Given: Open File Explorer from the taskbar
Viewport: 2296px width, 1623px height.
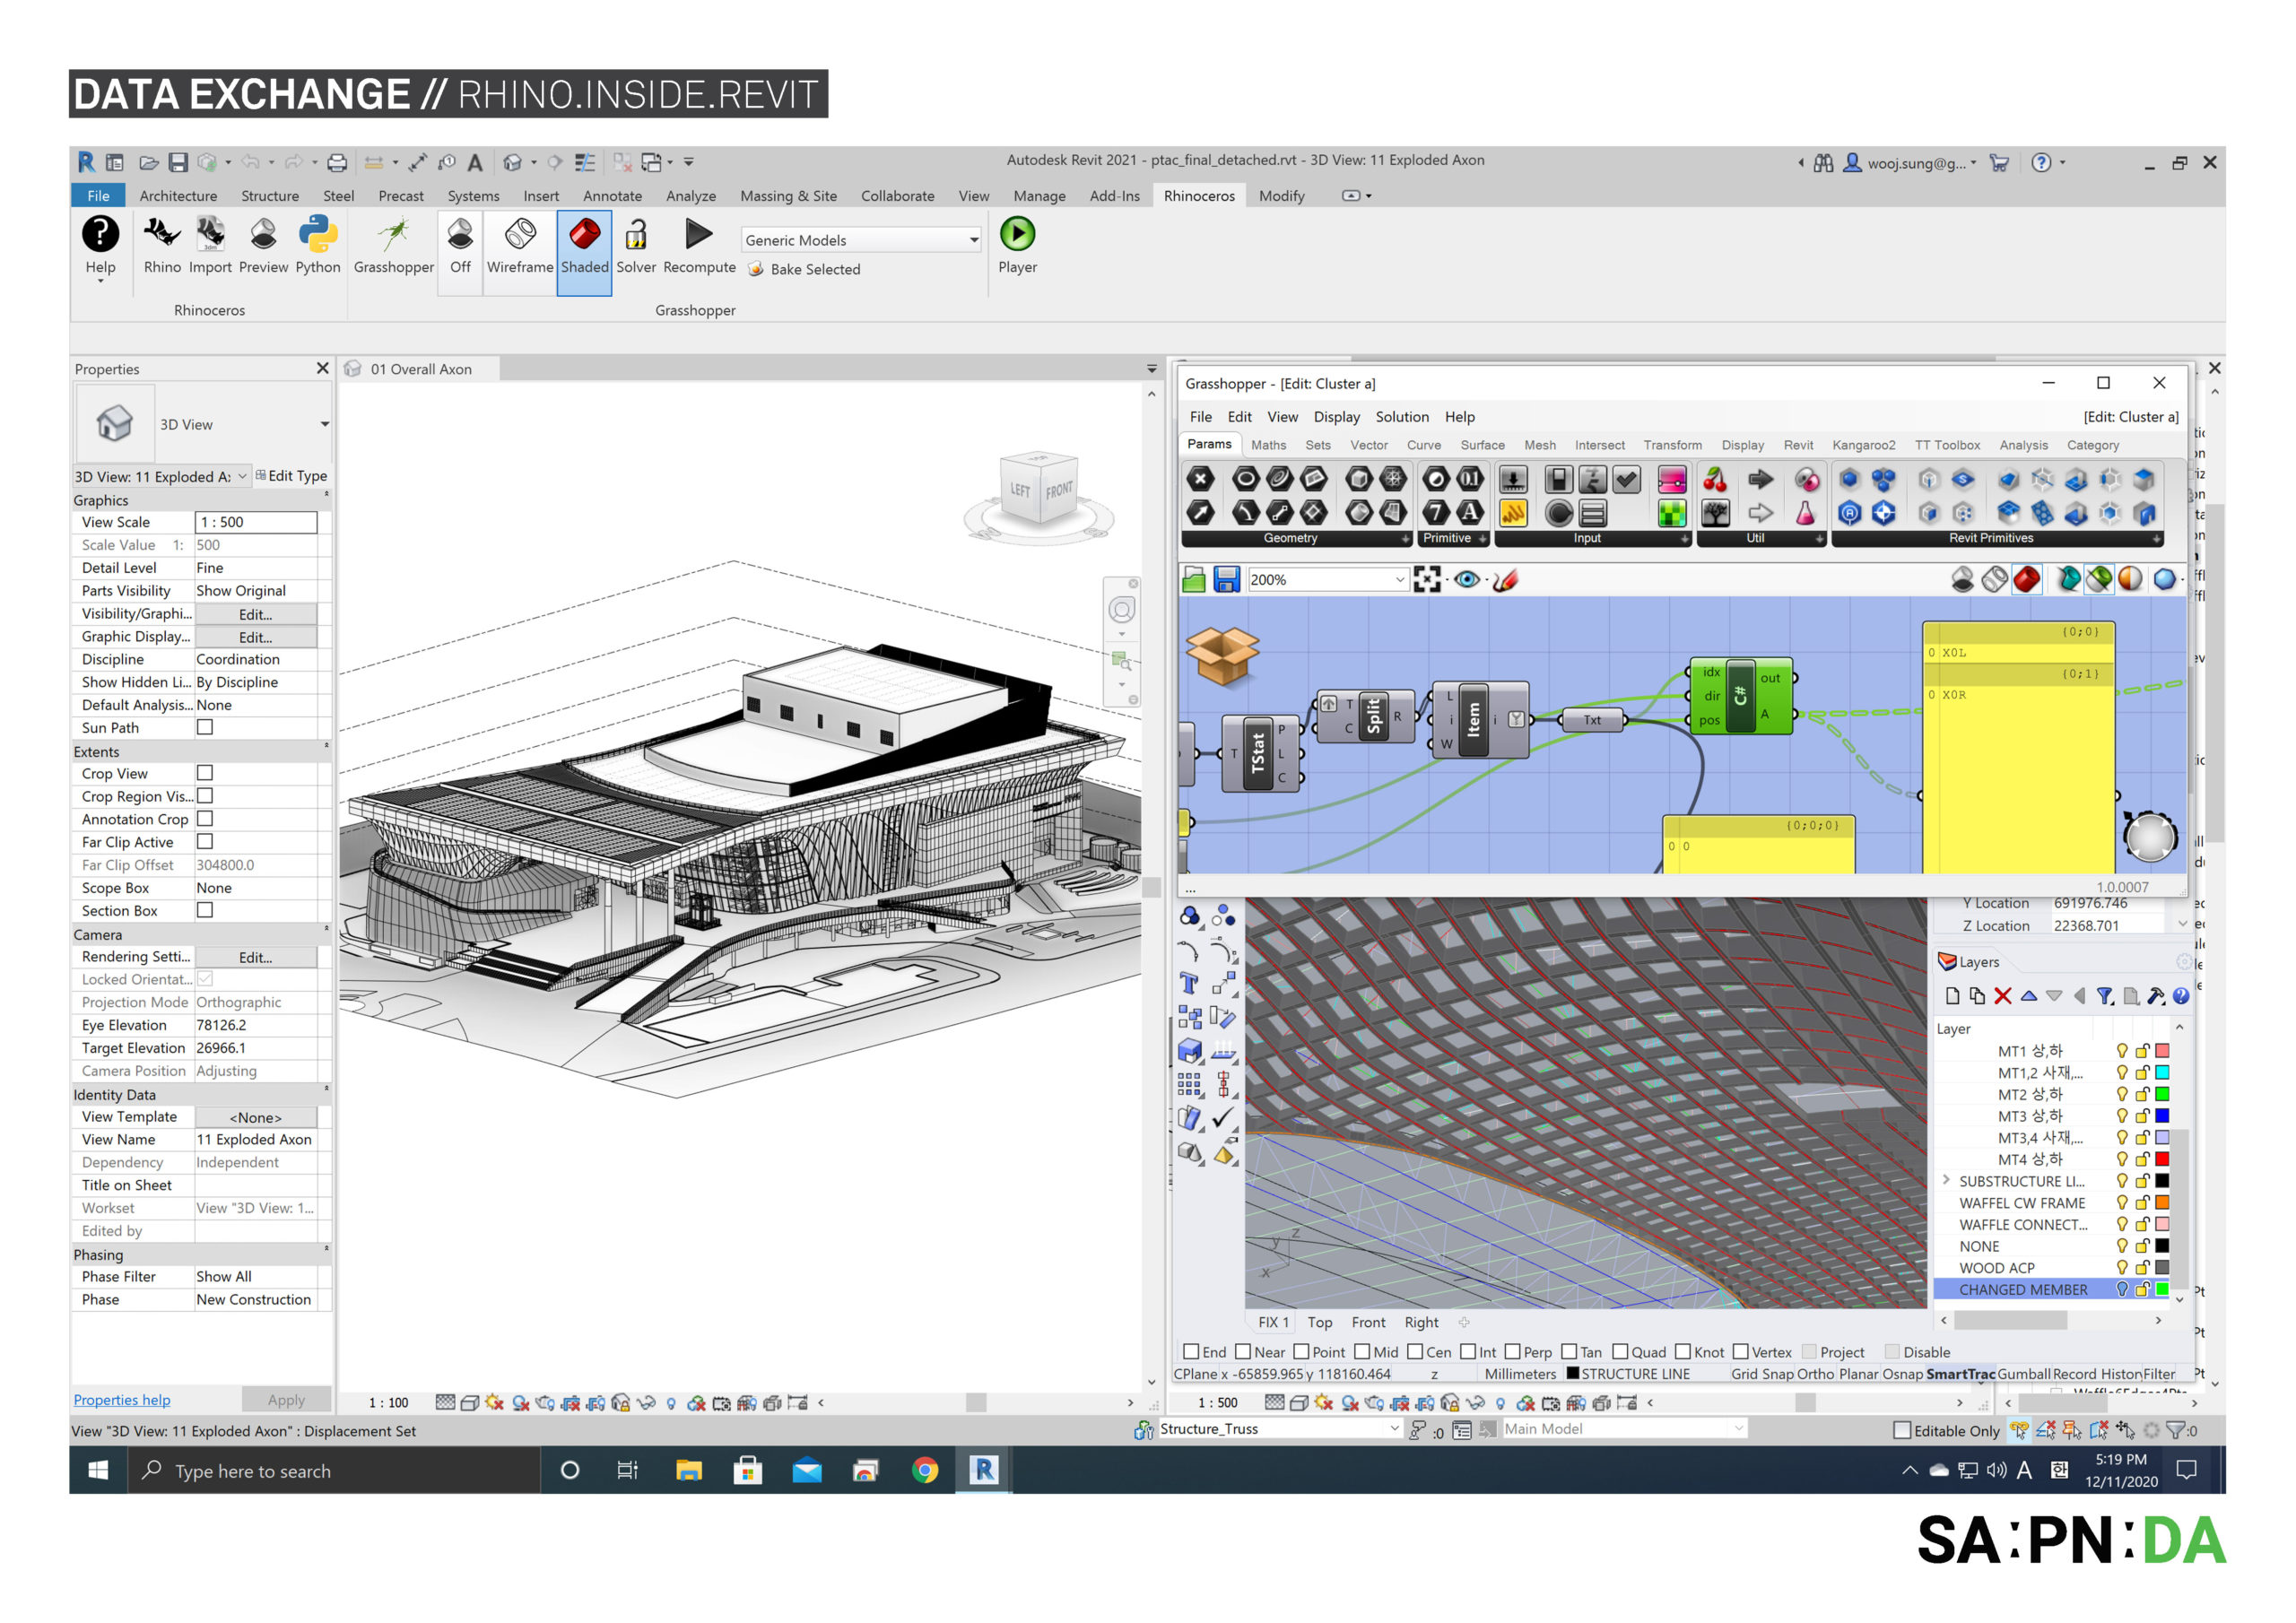Looking at the screenshot, I should coord(689,1470).
